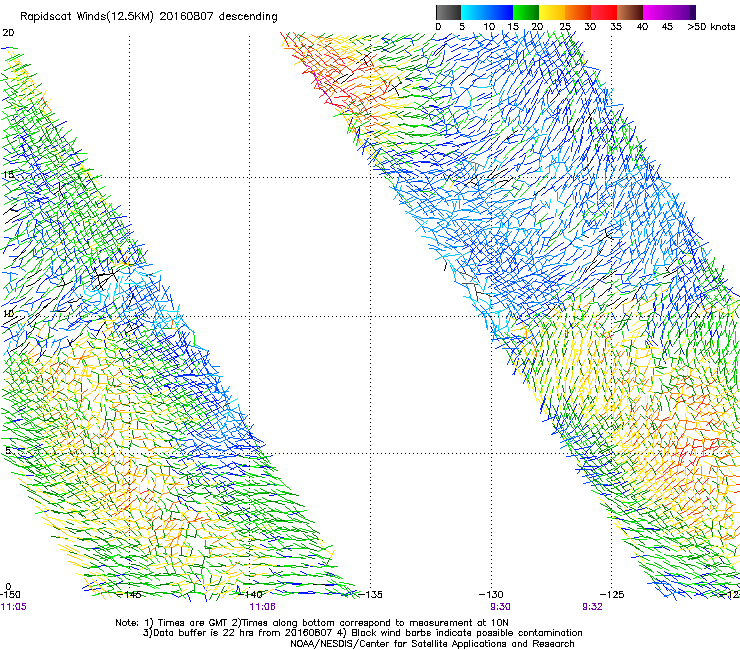Click the longitude label '-145'
Viewport: 740px width, 650px height.
129,595
